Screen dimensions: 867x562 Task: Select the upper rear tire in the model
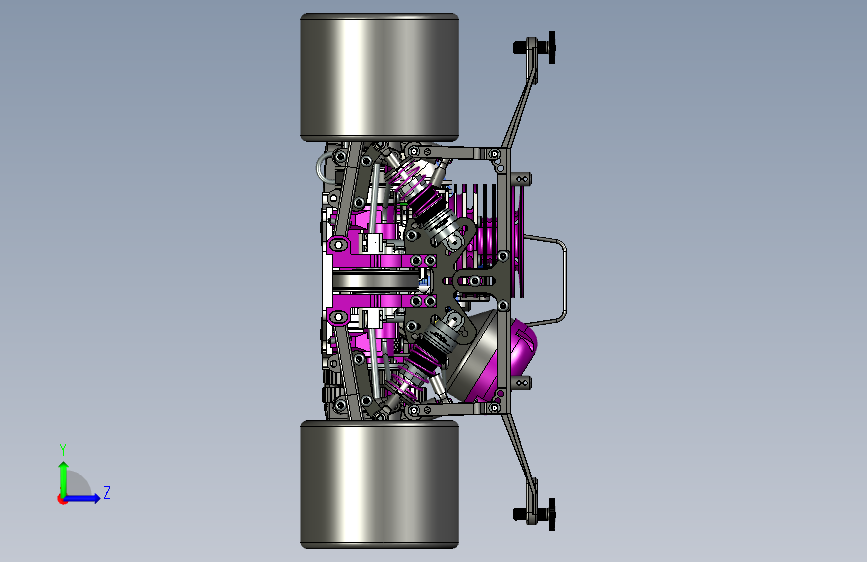coord(379,77)
